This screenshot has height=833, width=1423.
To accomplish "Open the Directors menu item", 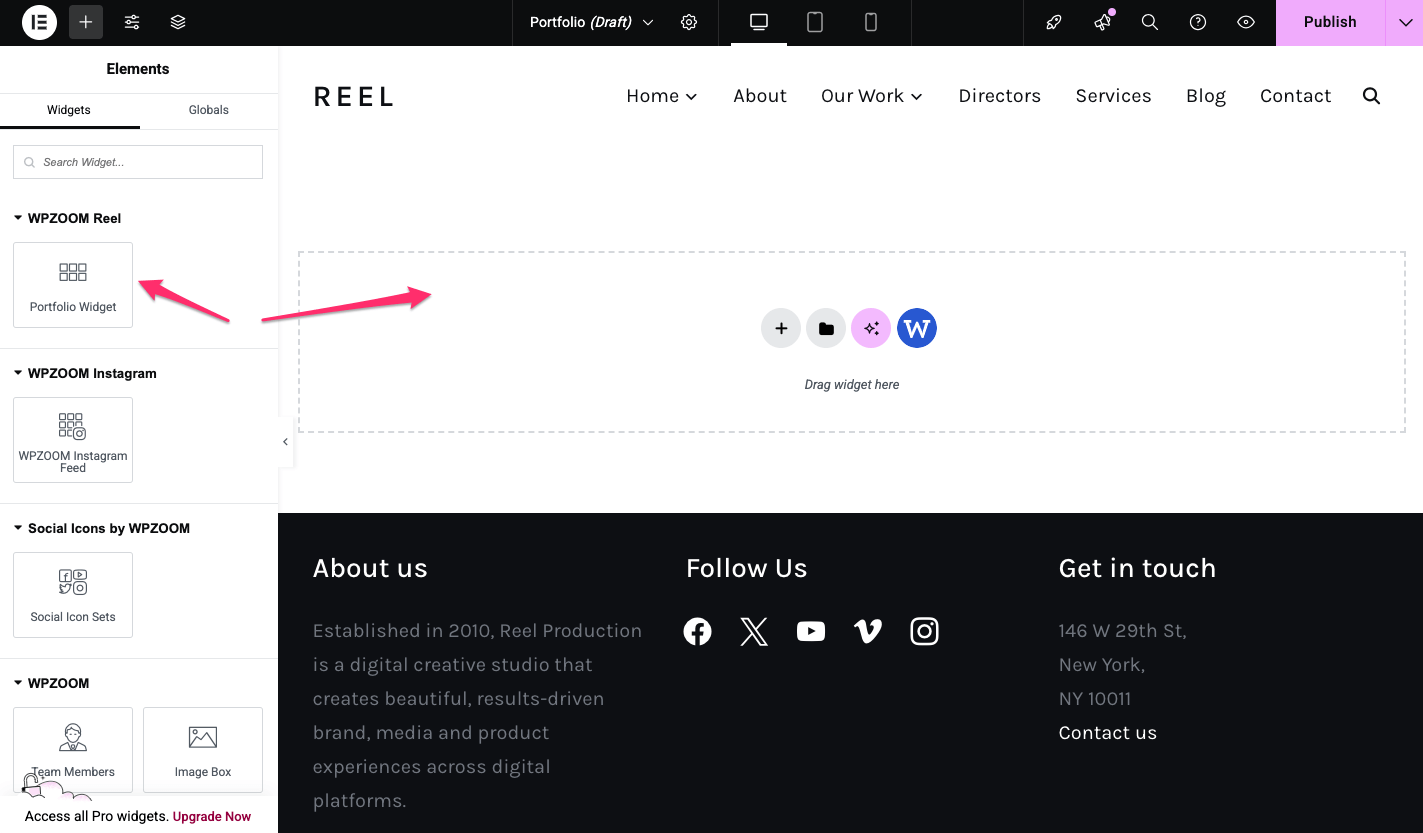I will pos(999,96).
